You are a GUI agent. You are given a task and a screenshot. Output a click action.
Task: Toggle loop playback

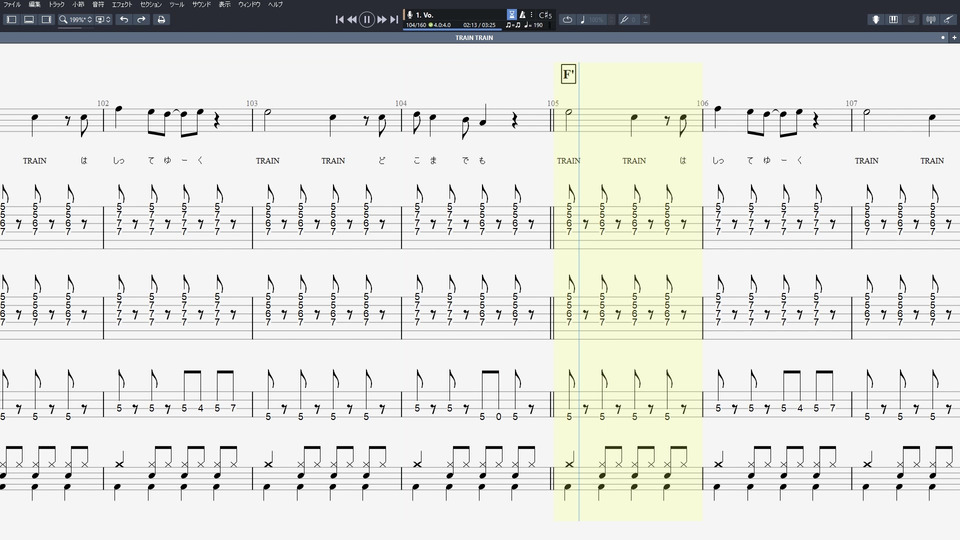coord(567,20)
